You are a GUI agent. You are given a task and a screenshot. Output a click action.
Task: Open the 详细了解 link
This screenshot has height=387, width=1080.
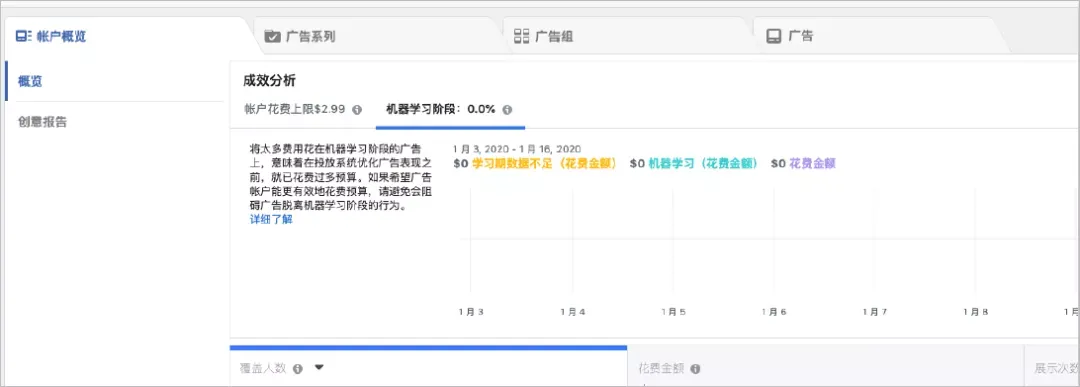point(271,220)
